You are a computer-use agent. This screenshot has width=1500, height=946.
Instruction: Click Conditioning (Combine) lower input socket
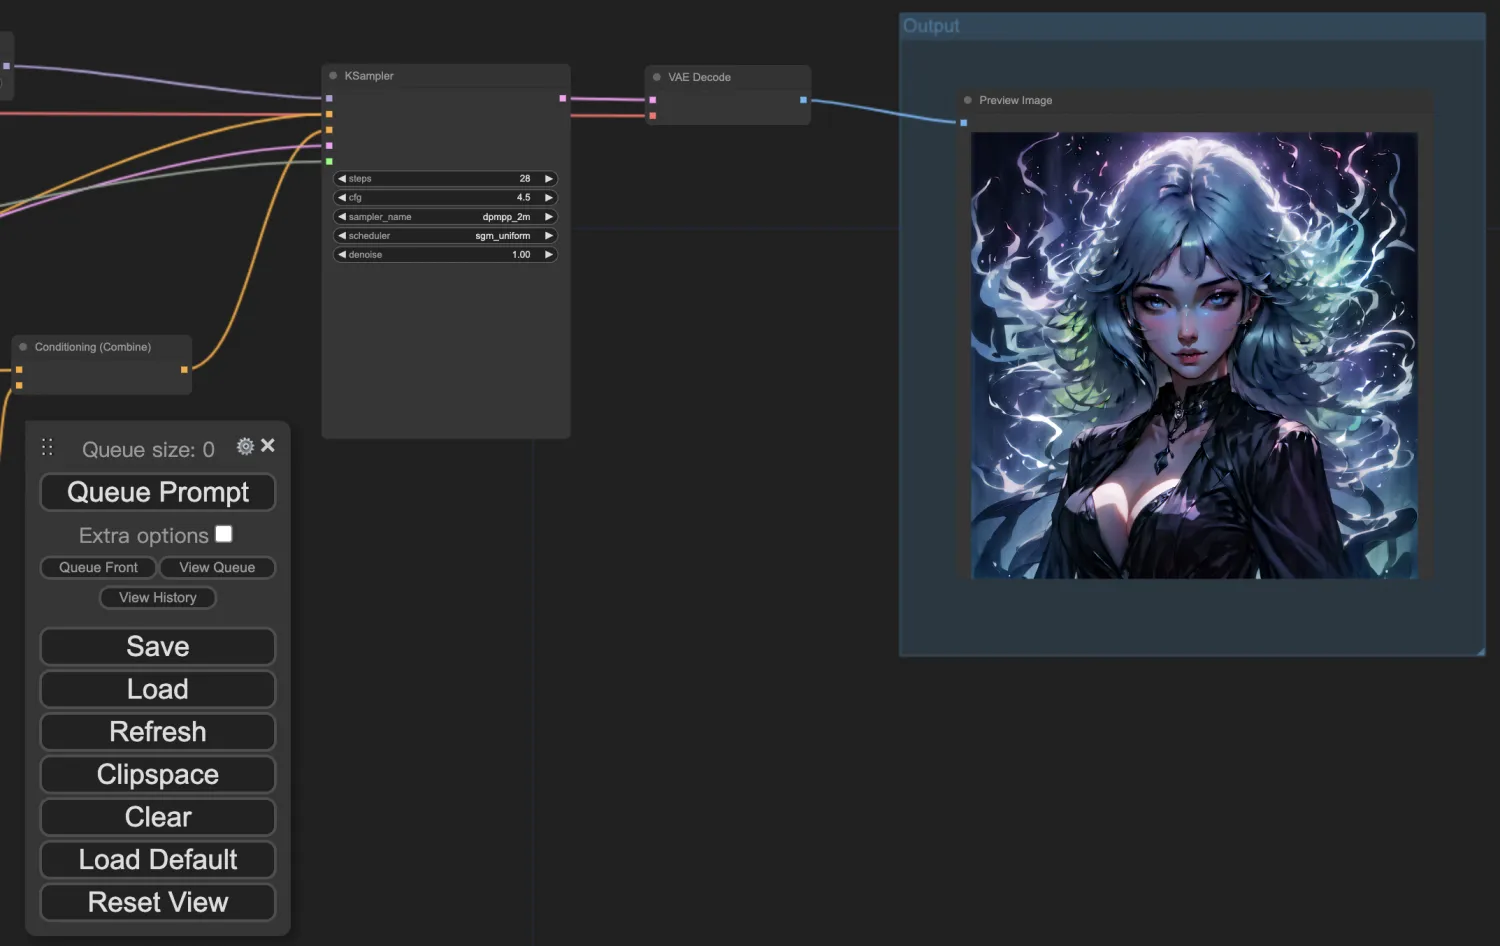pyautogui.click(x=19, y=385)
